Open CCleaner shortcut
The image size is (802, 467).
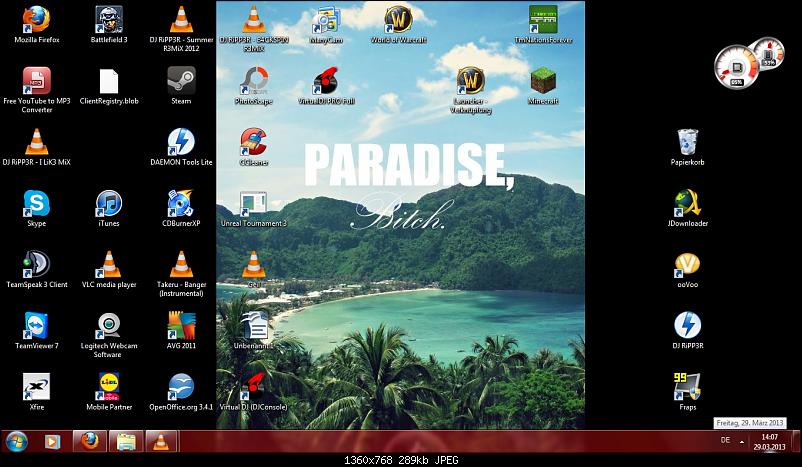point(254,142)
